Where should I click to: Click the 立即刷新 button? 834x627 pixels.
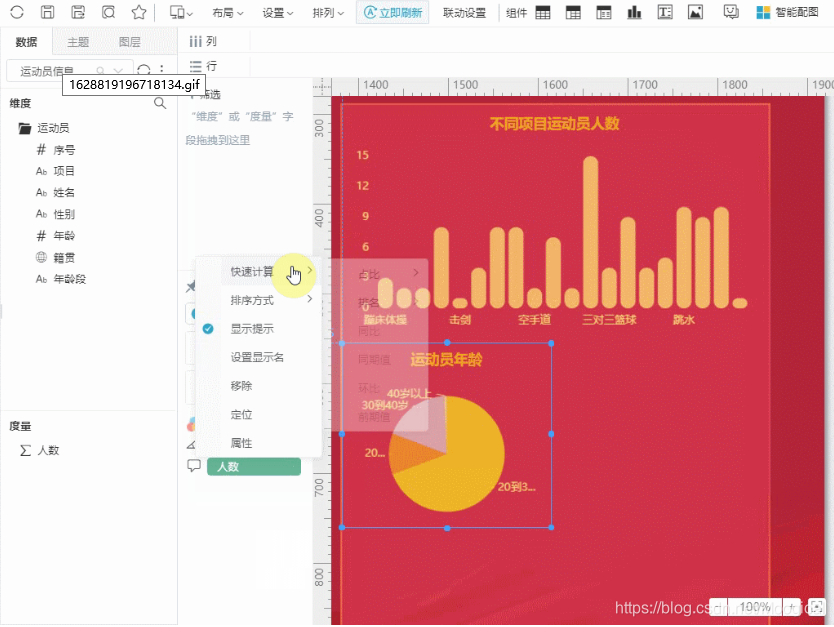393,12
